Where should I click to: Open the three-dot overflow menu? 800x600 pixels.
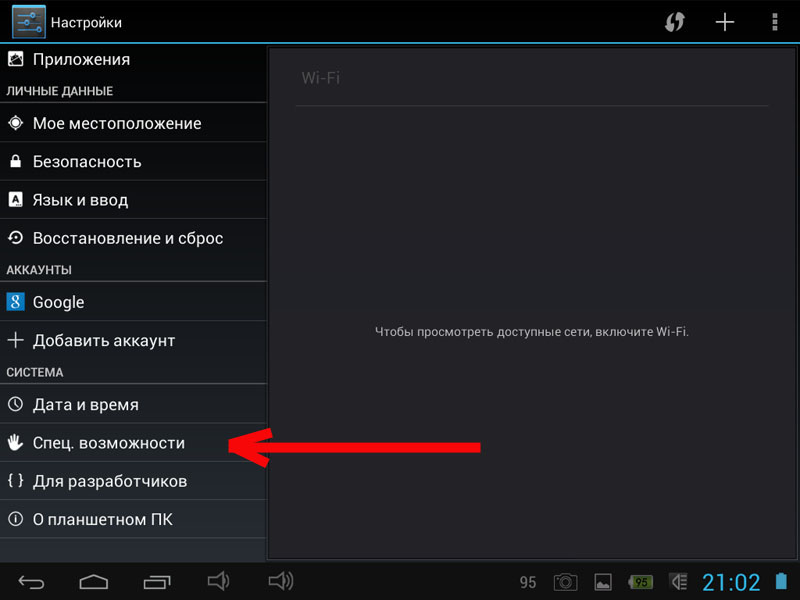coord(774,22)
